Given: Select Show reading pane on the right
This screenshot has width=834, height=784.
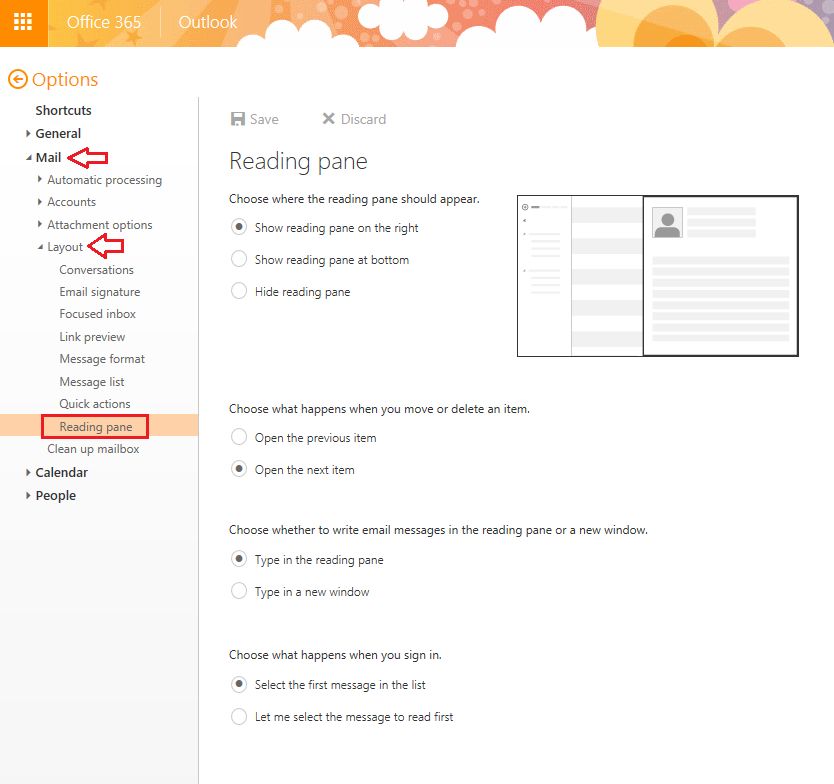Looking at the screenshot, I should (x=239, y=227).
